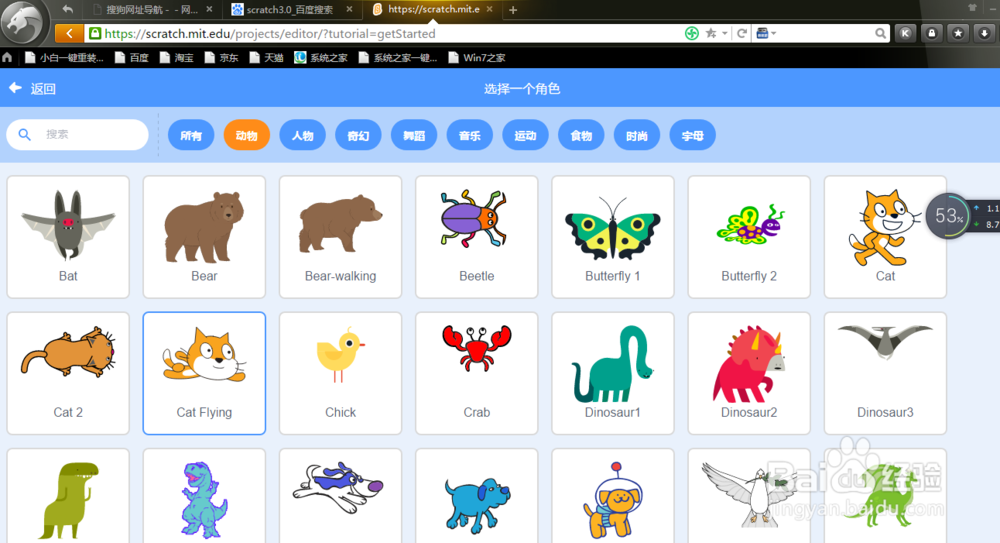Bookmark page with the star icon
This screenshot has height=543, width=1000.
coord(710,33)
